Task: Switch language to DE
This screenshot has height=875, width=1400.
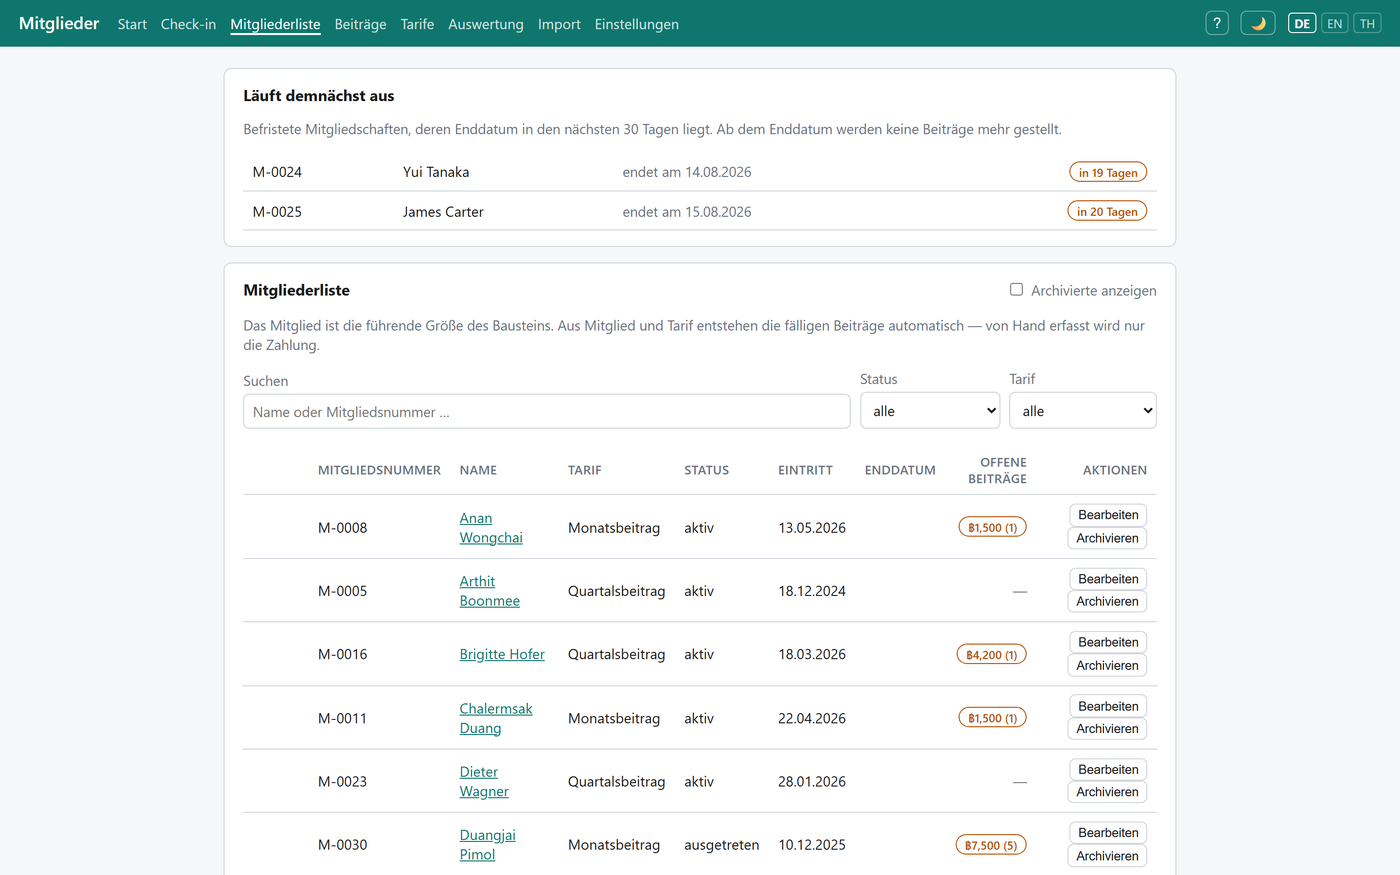Action: pos(1302,24)
